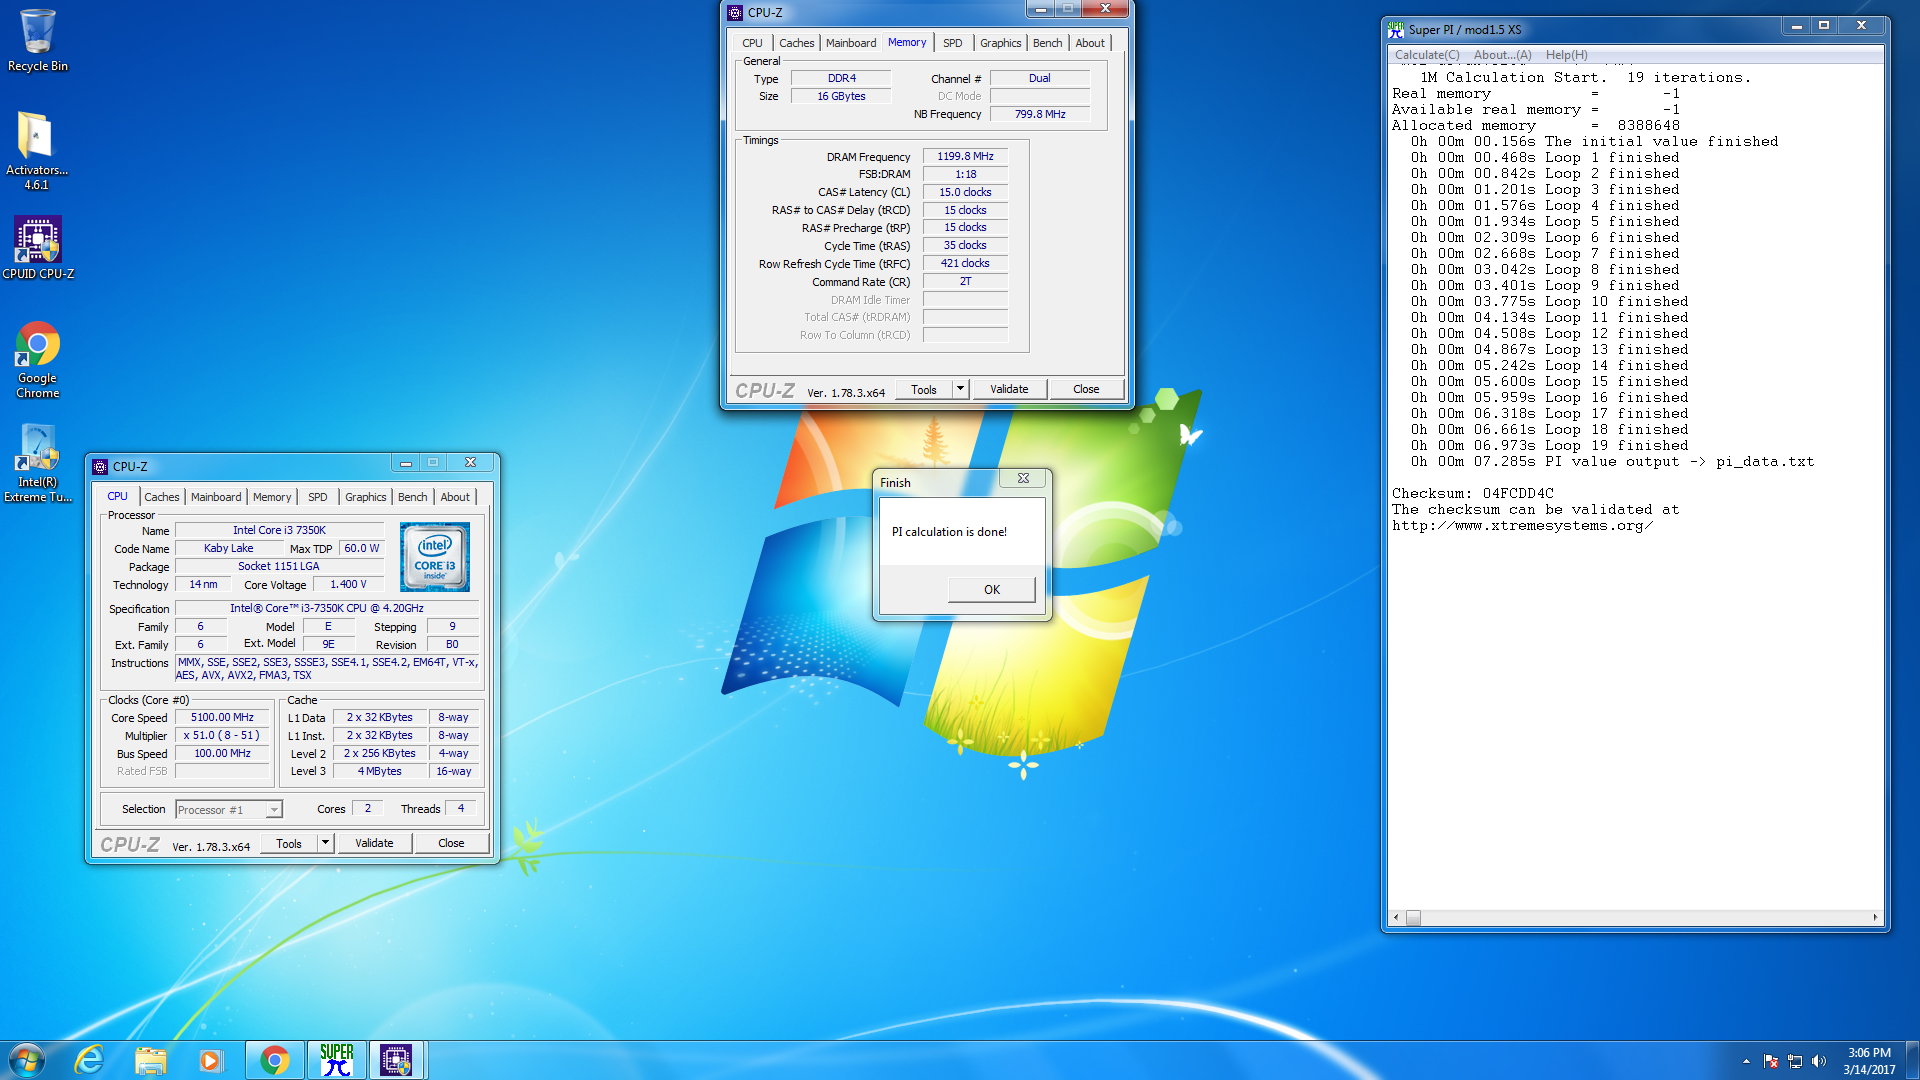Open network status tray icon

click(1795, 1061)
